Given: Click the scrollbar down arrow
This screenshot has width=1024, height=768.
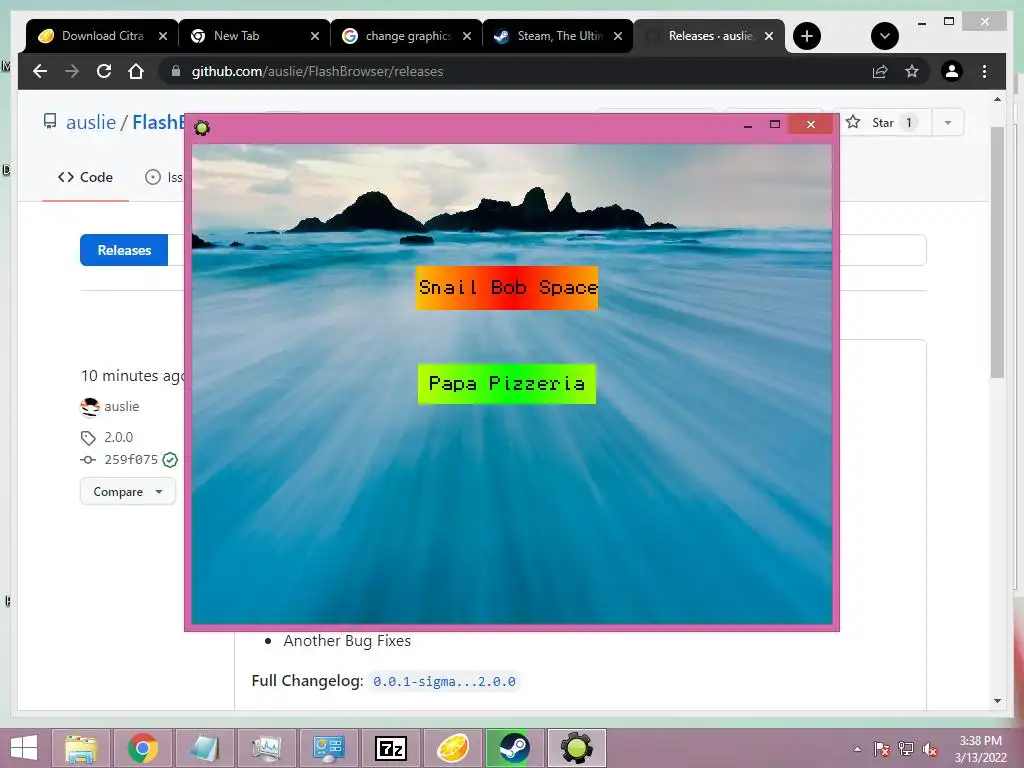Looking at the screenshot, I should [x=997, y=701].
